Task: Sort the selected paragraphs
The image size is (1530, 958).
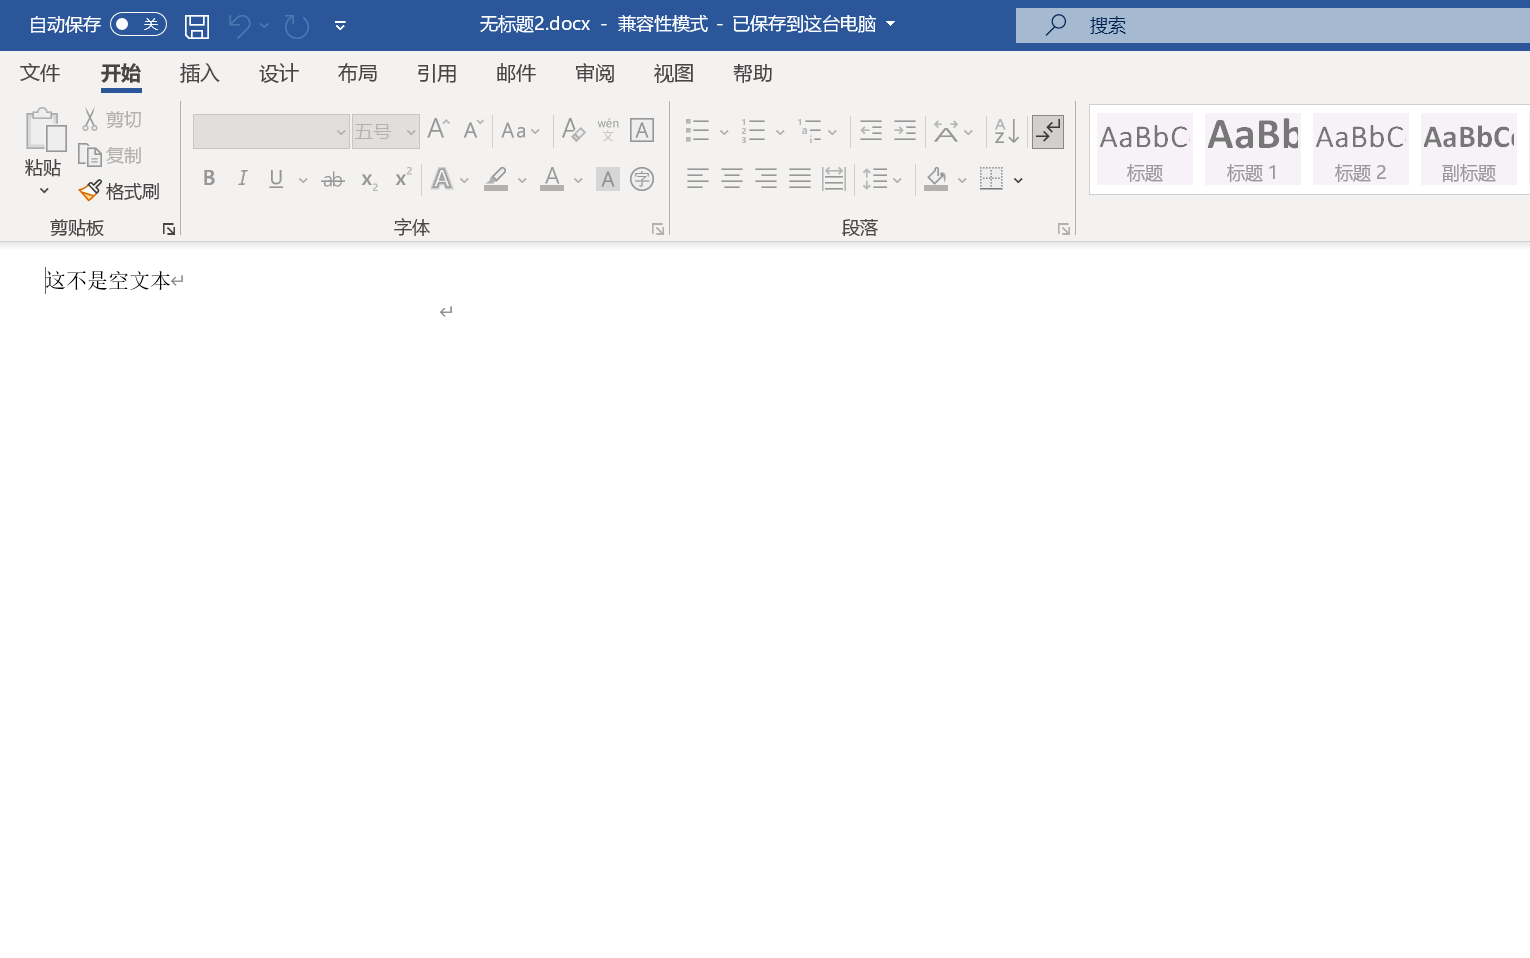Action: (1007, 131)
